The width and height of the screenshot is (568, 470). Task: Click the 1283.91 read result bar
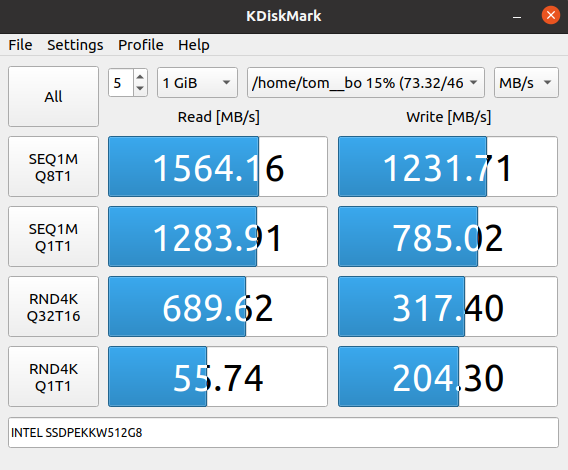click(218, 237)
